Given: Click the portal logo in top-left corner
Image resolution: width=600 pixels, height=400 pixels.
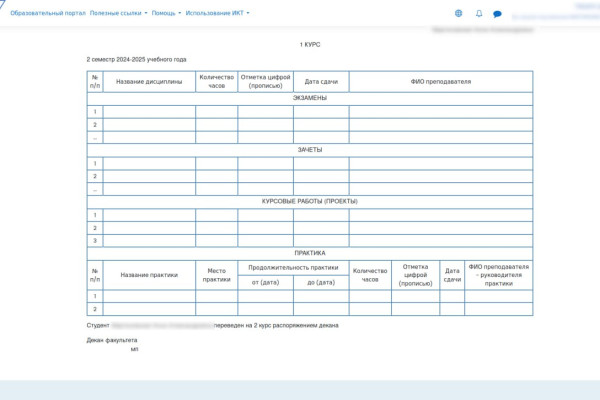Looking at the screenshot, I should (3, 11).
